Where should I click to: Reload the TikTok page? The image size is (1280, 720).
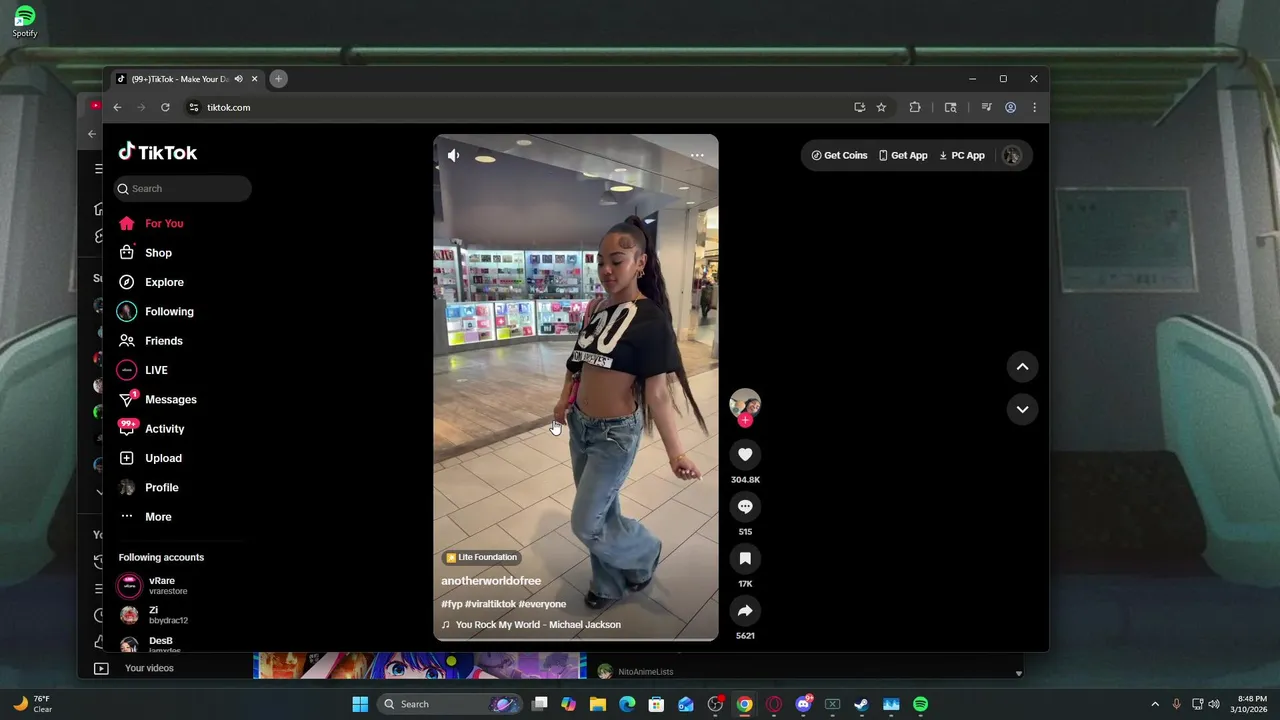tap(165, 107)
